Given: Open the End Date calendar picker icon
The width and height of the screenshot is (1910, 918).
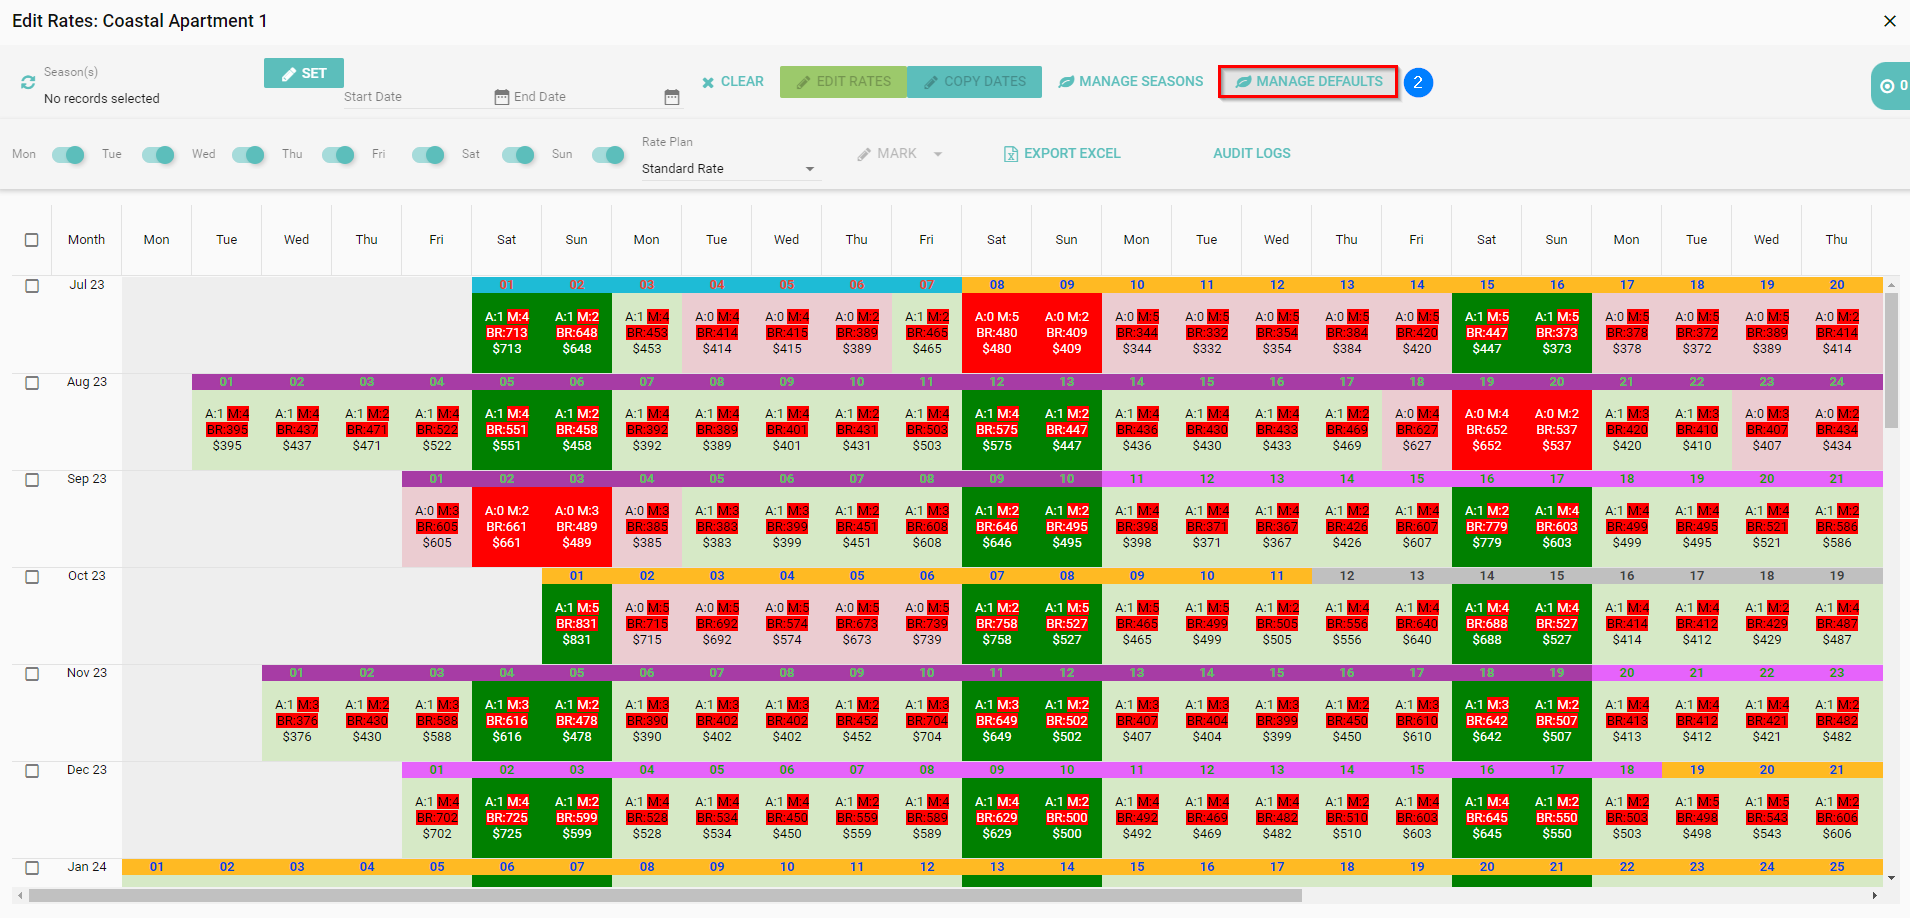Looking at the screenshot, I should tap(672, 97).
